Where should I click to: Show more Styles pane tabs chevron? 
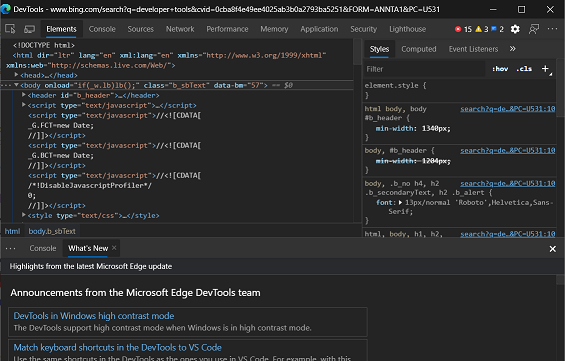(x=512, y=49)
